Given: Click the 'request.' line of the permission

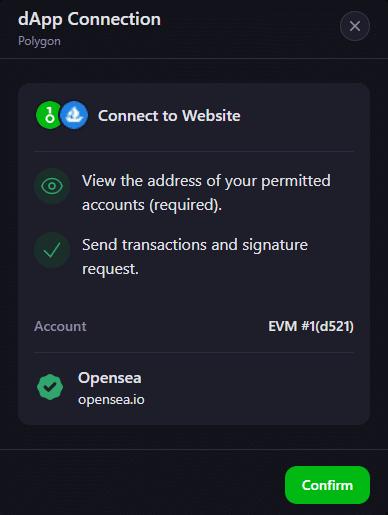Looking at the screenshot, I should pyautogui.click(x=110, y=269).
